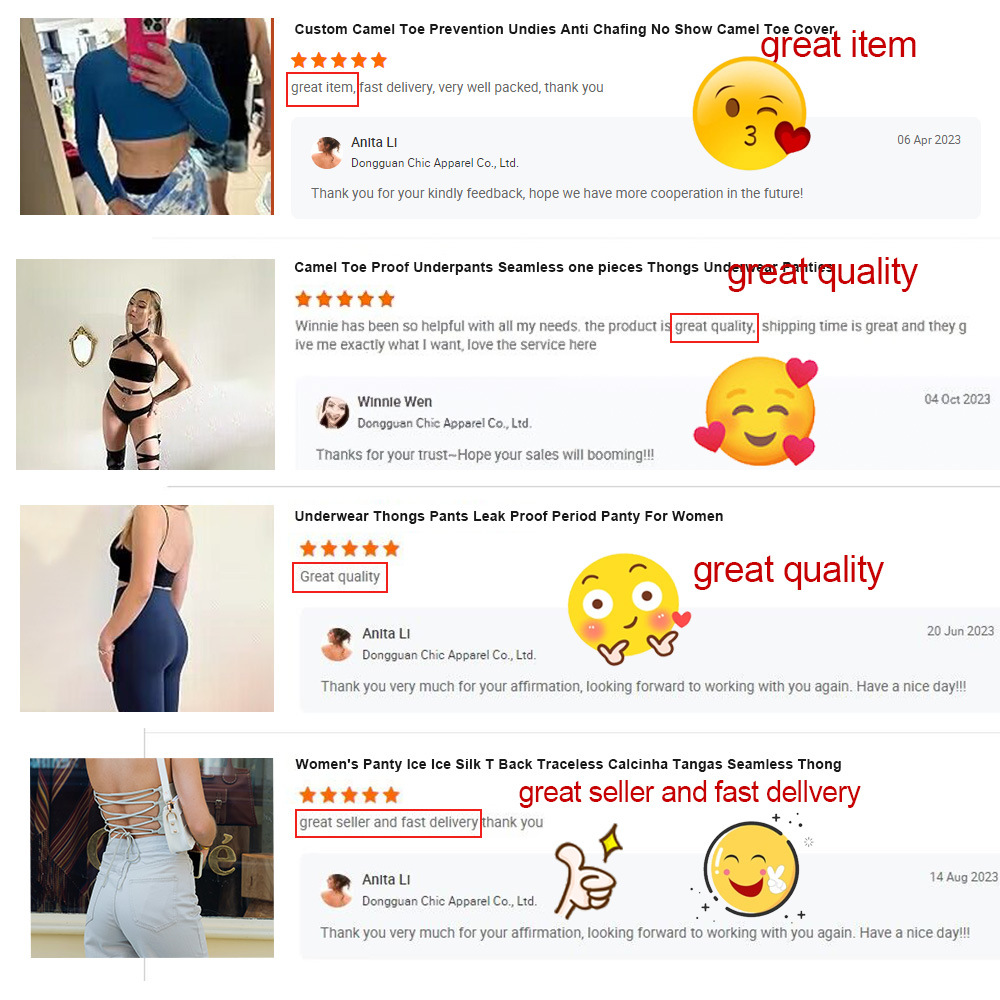View the navy leggings review photo

point(147,608)
